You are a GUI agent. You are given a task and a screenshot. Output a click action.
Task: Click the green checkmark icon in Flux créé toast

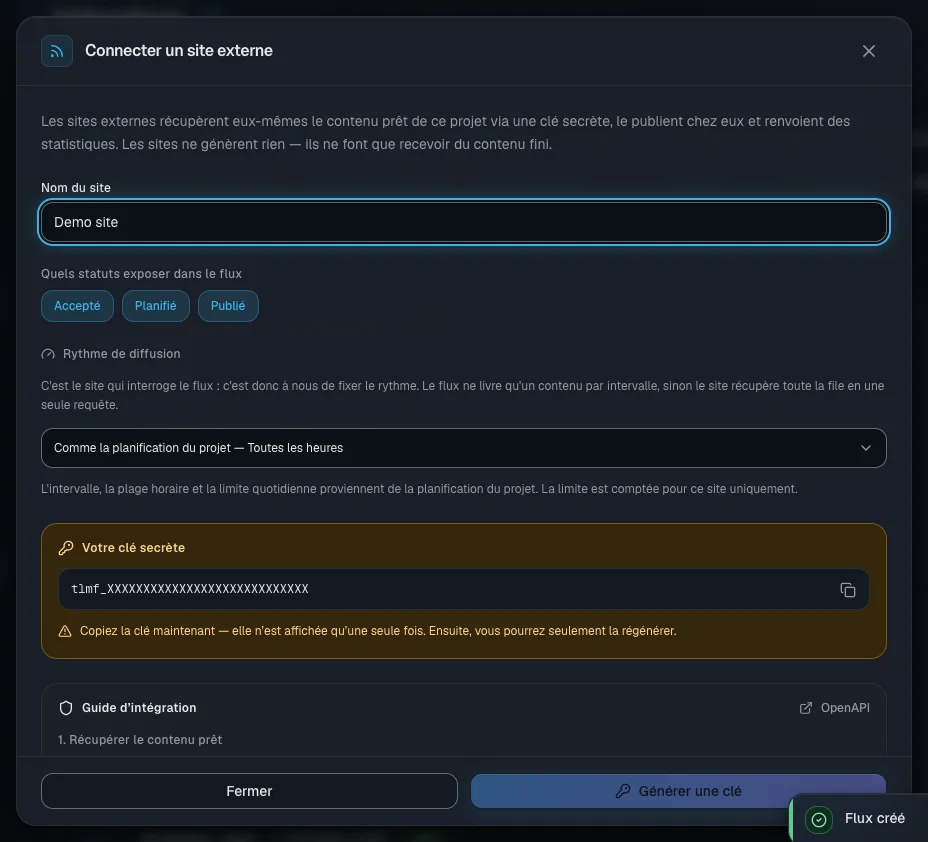819,819
